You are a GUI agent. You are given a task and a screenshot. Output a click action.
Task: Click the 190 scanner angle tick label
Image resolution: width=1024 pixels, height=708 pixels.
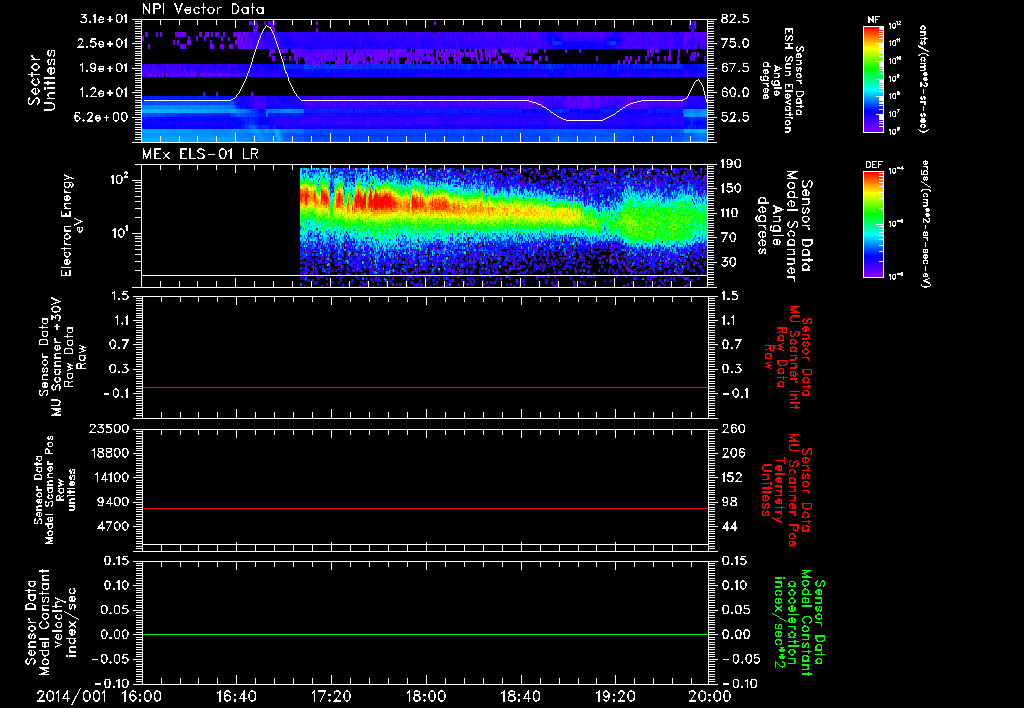(x=733, y=164)
